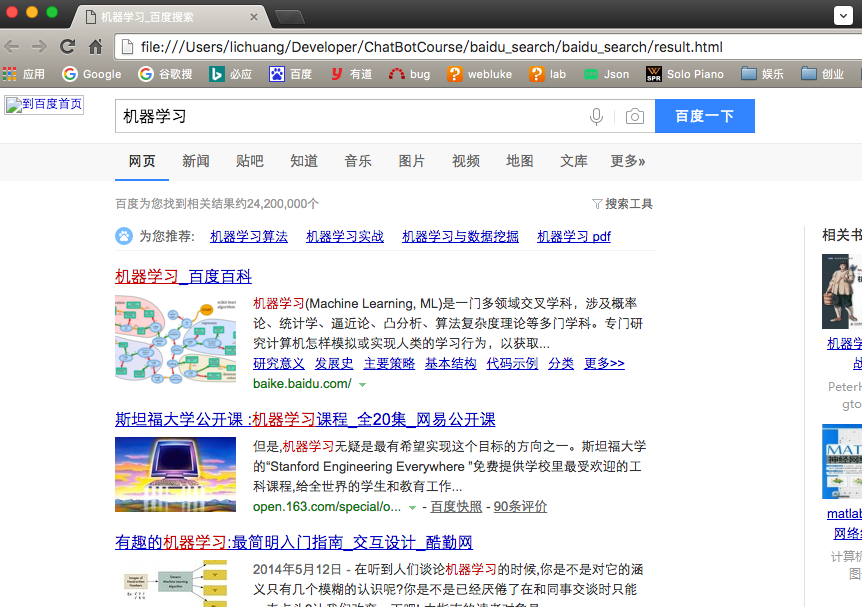Open the recommended 机器学习算法 link
Screen dimensions: 862x607
click(x=248, y=237)
